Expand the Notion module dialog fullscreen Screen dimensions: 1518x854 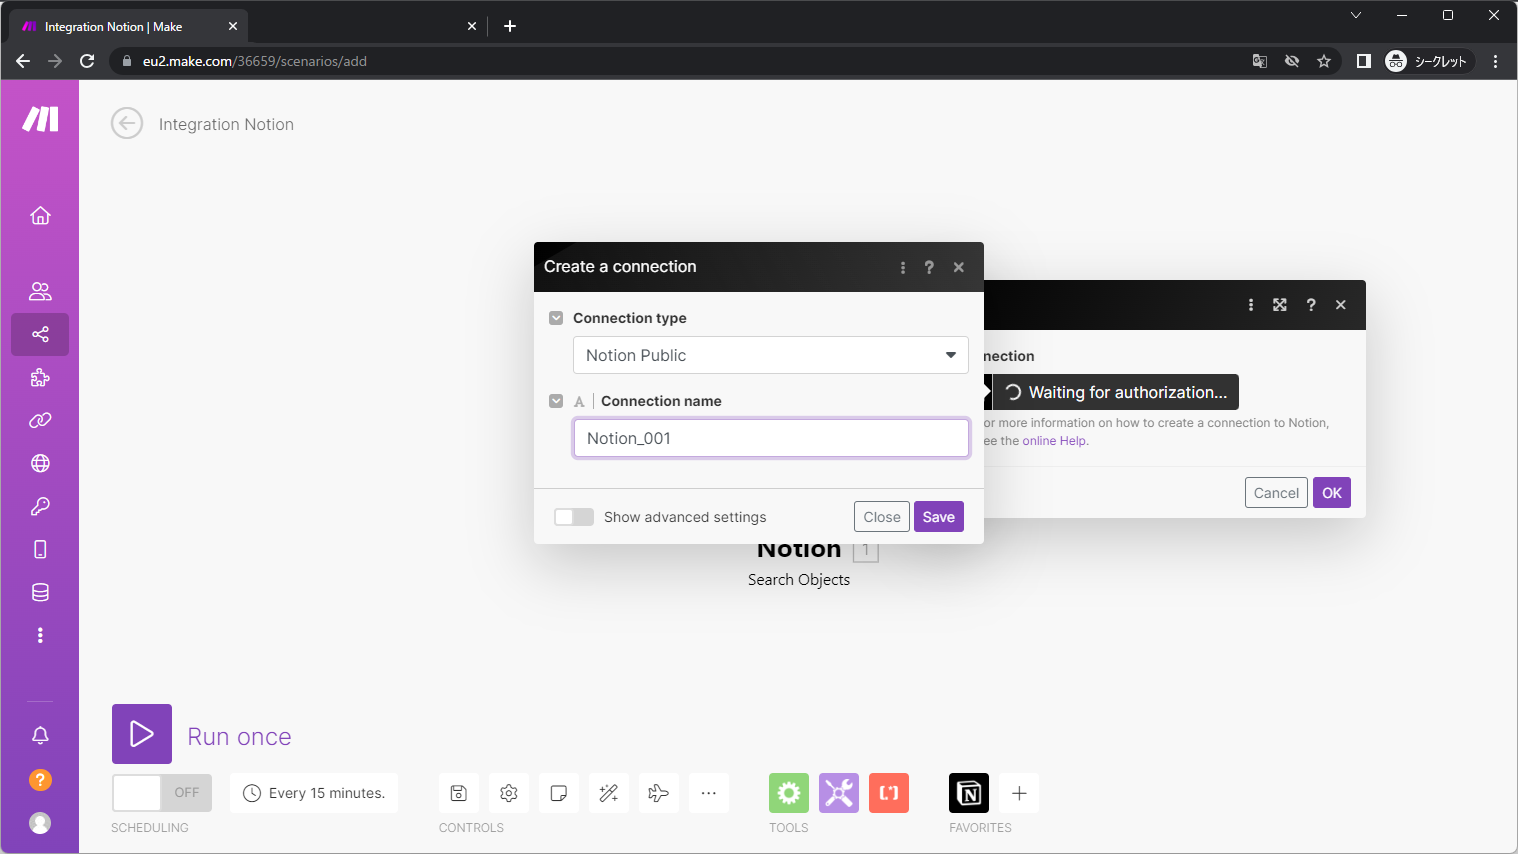(x=1280, y=305)
